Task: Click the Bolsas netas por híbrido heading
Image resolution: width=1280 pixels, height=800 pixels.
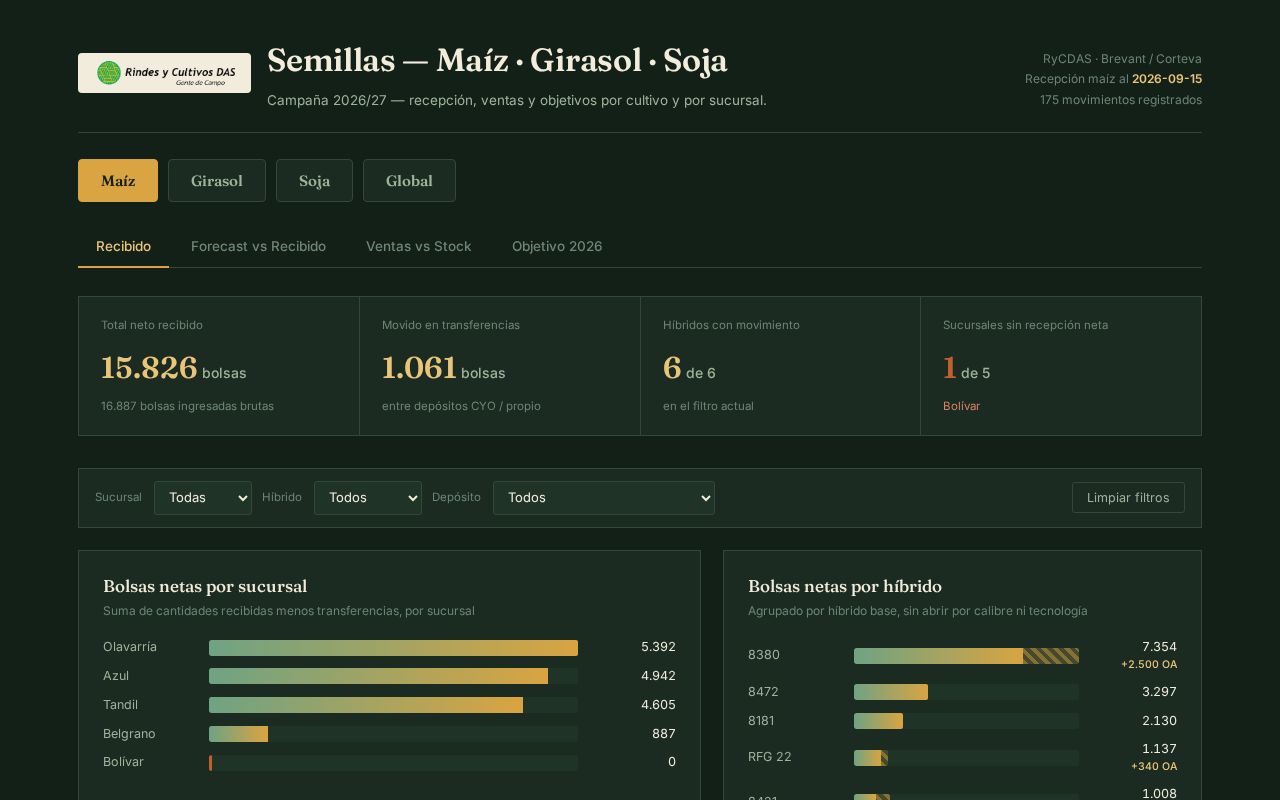Action: click(x=845, y=586)
